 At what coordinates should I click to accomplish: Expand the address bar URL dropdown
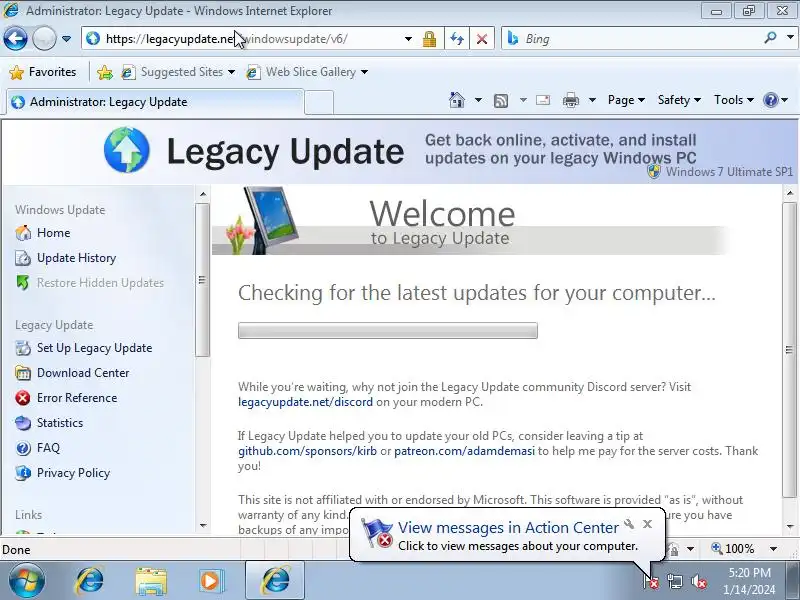tap(408, 39)
